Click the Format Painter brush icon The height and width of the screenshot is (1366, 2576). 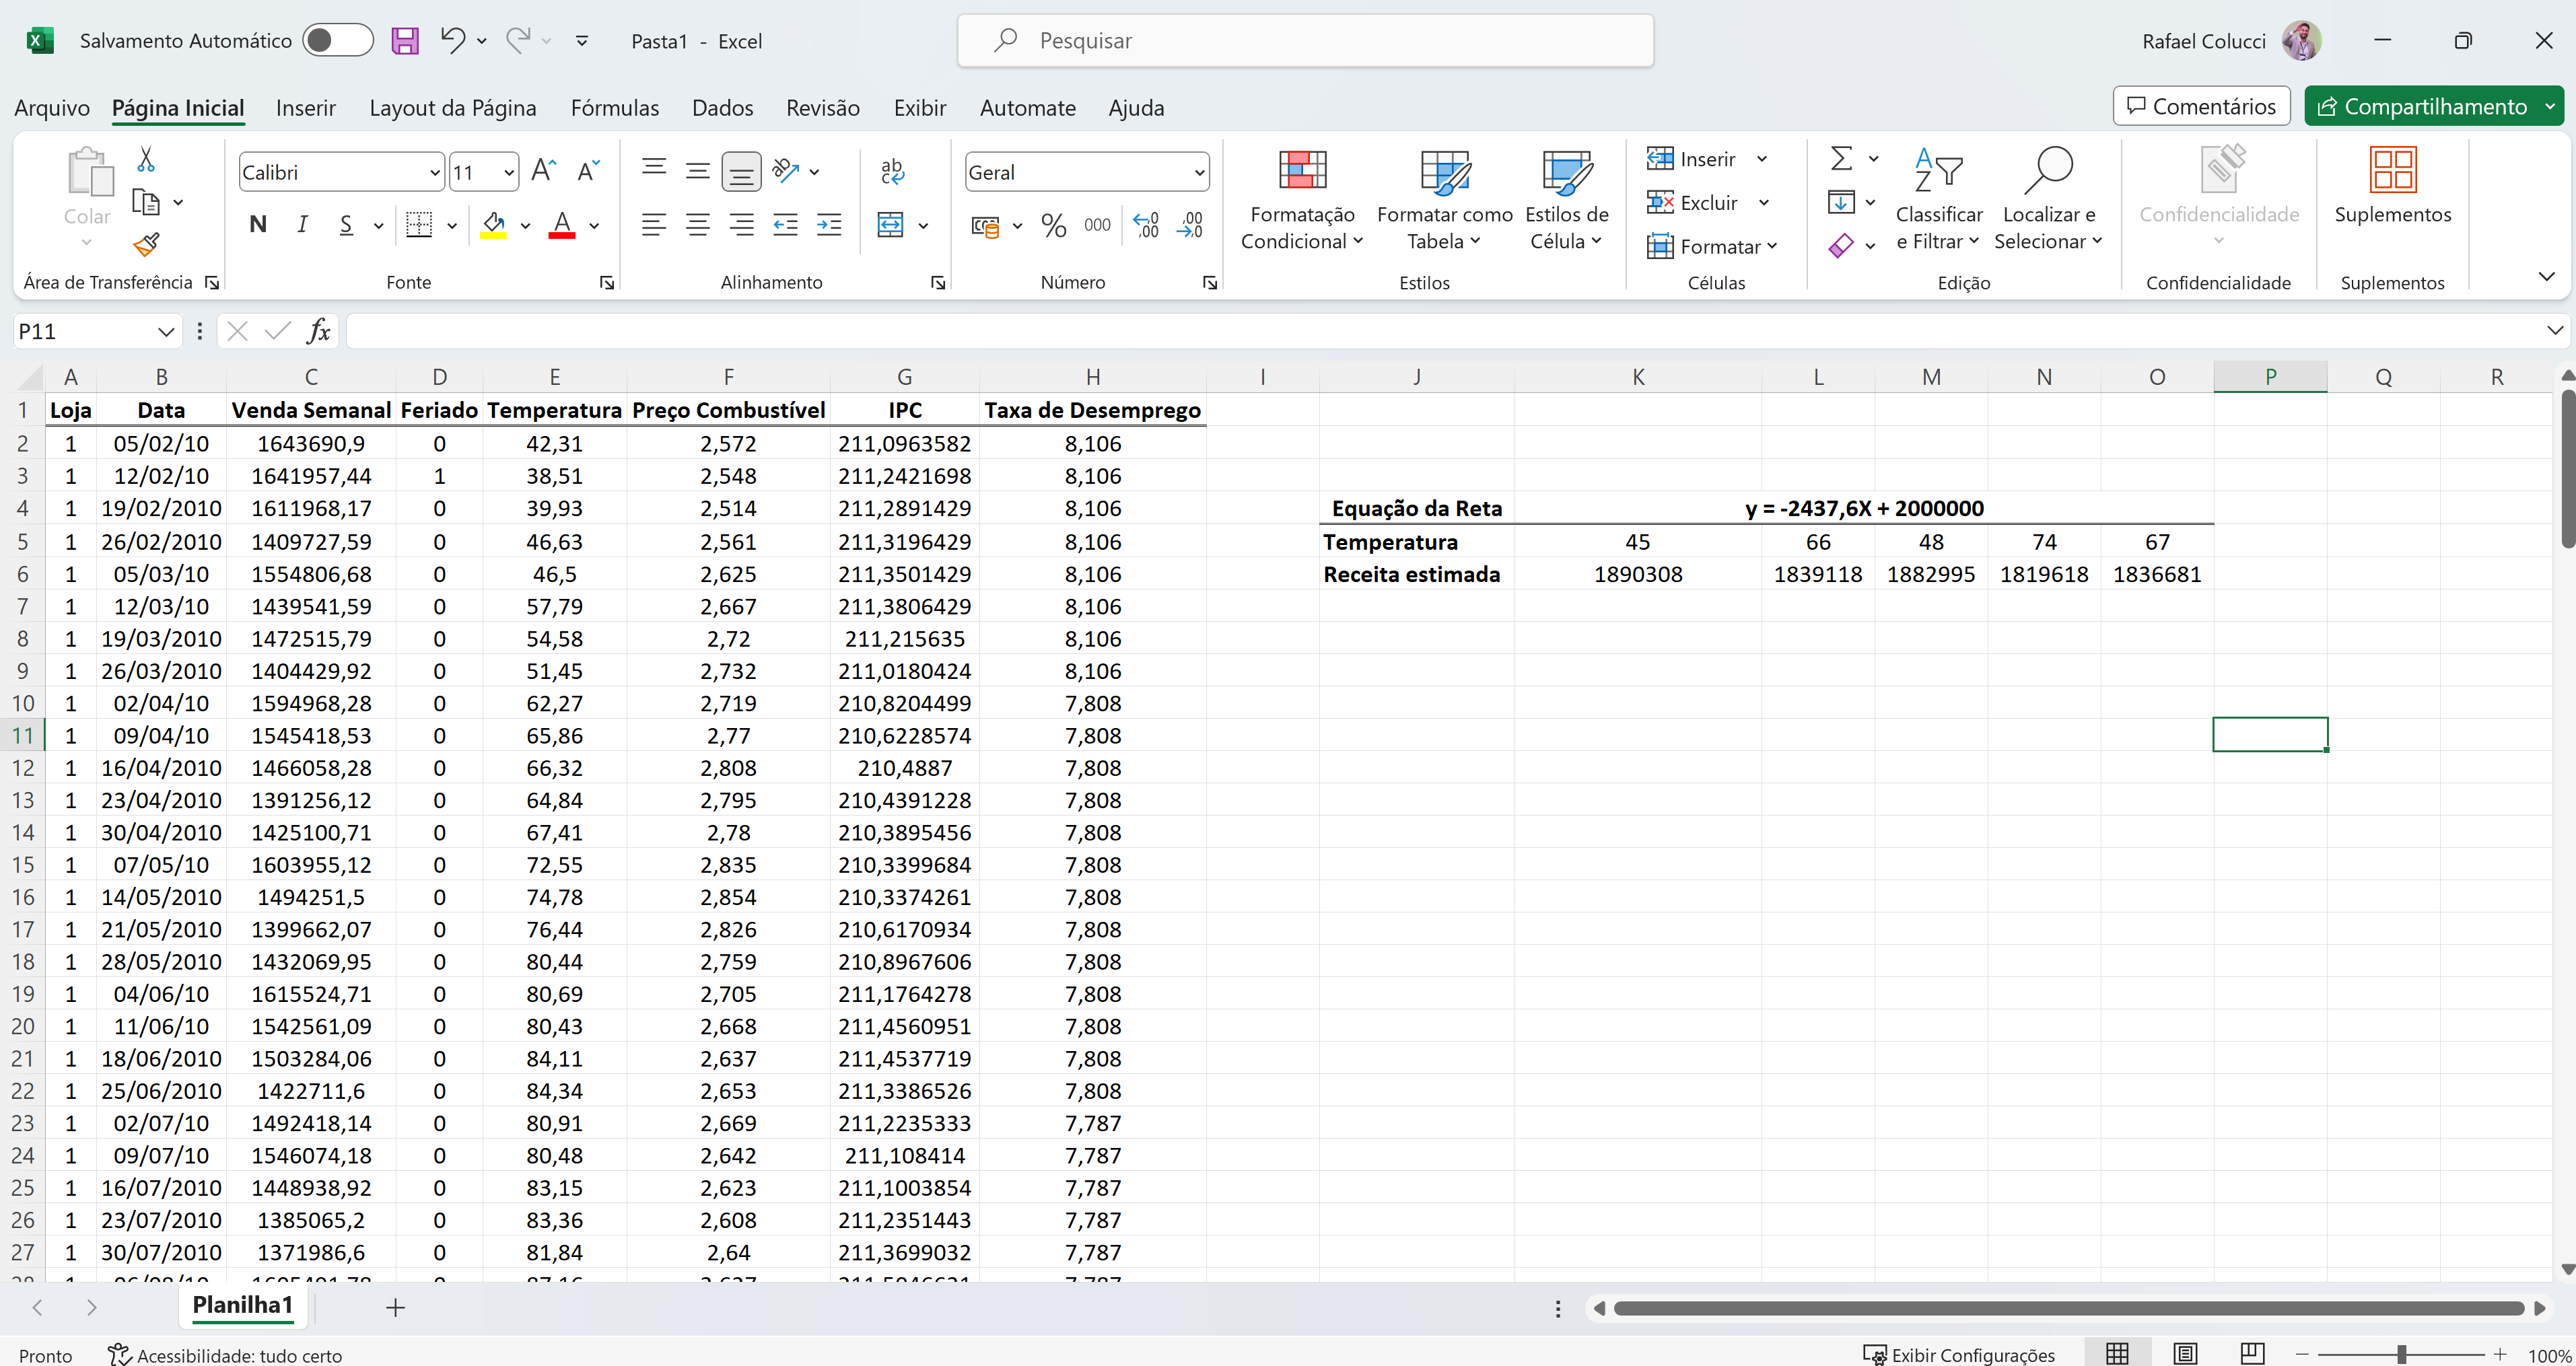(146, 244)
